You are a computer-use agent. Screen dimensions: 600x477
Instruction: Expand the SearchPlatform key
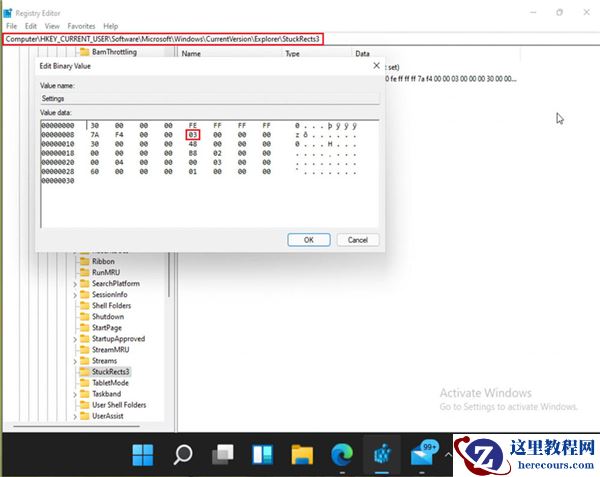(x=75, y=284)
